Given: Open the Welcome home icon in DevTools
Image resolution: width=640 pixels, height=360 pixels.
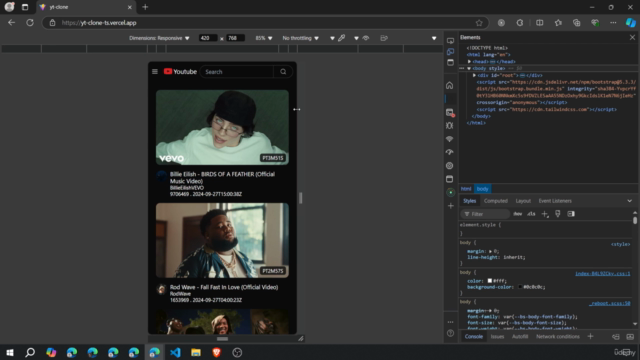Looking at the screenshot, I should 449,85.
